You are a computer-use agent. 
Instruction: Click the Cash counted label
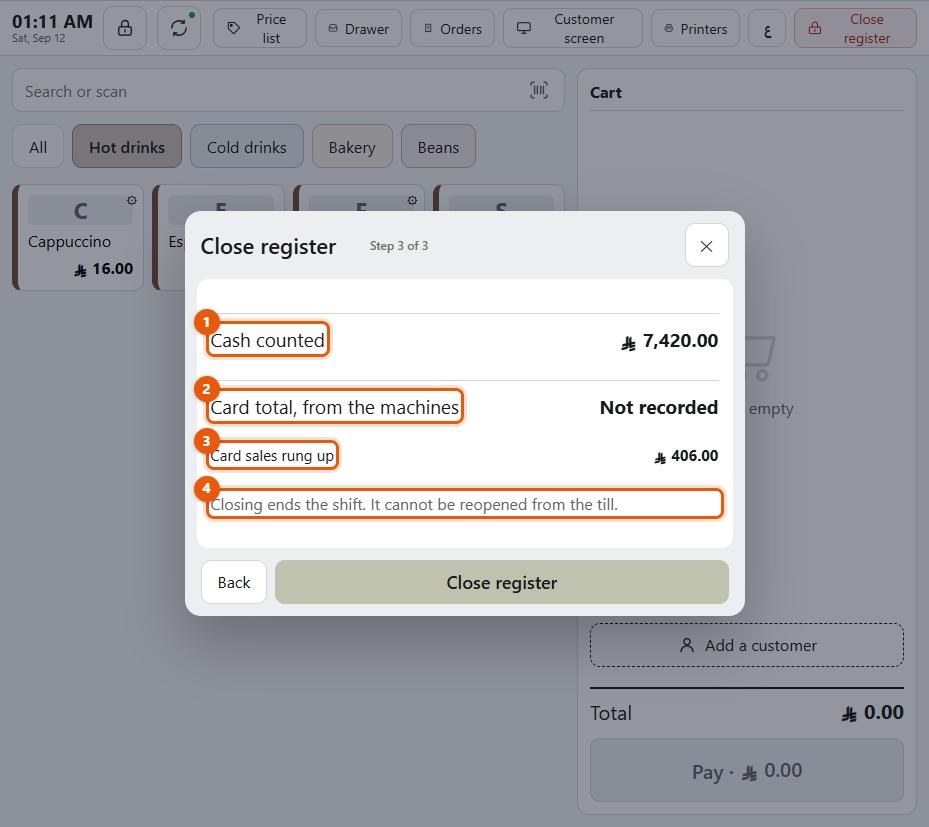(267, 340)
